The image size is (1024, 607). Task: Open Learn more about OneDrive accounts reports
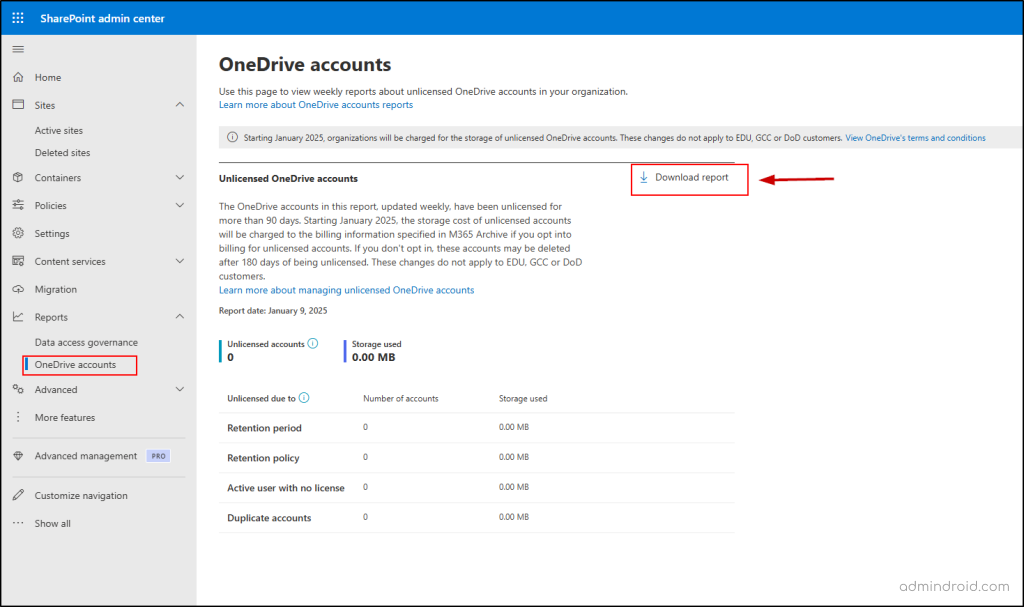[x=316, y=105]
